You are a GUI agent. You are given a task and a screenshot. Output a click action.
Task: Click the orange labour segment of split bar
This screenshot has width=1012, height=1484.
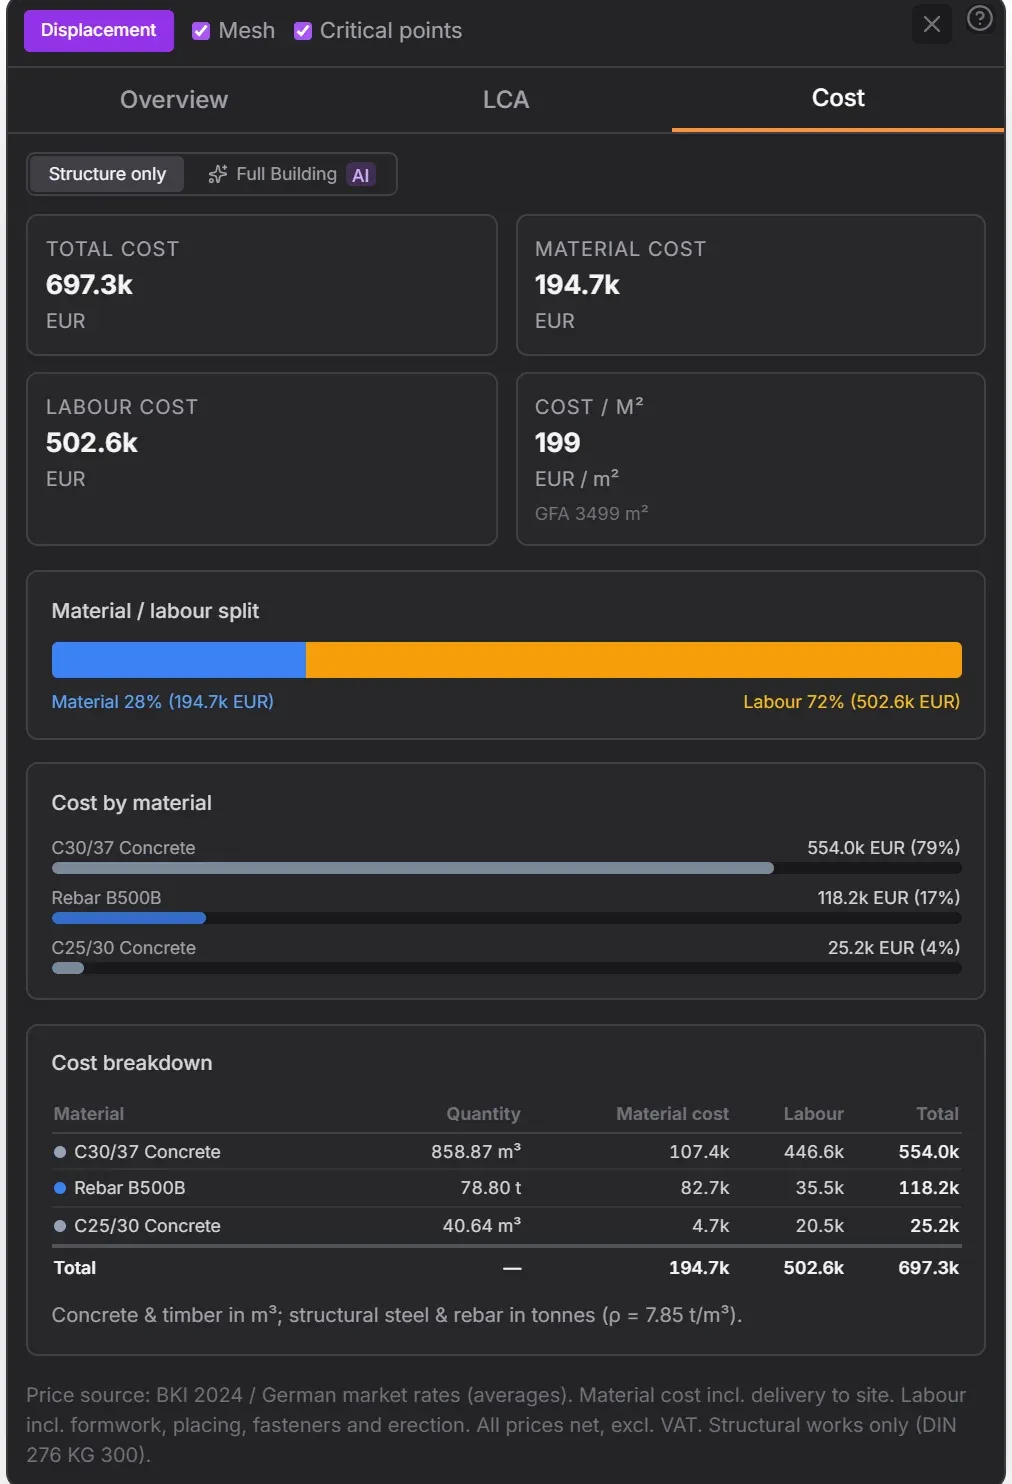point(634,660)
